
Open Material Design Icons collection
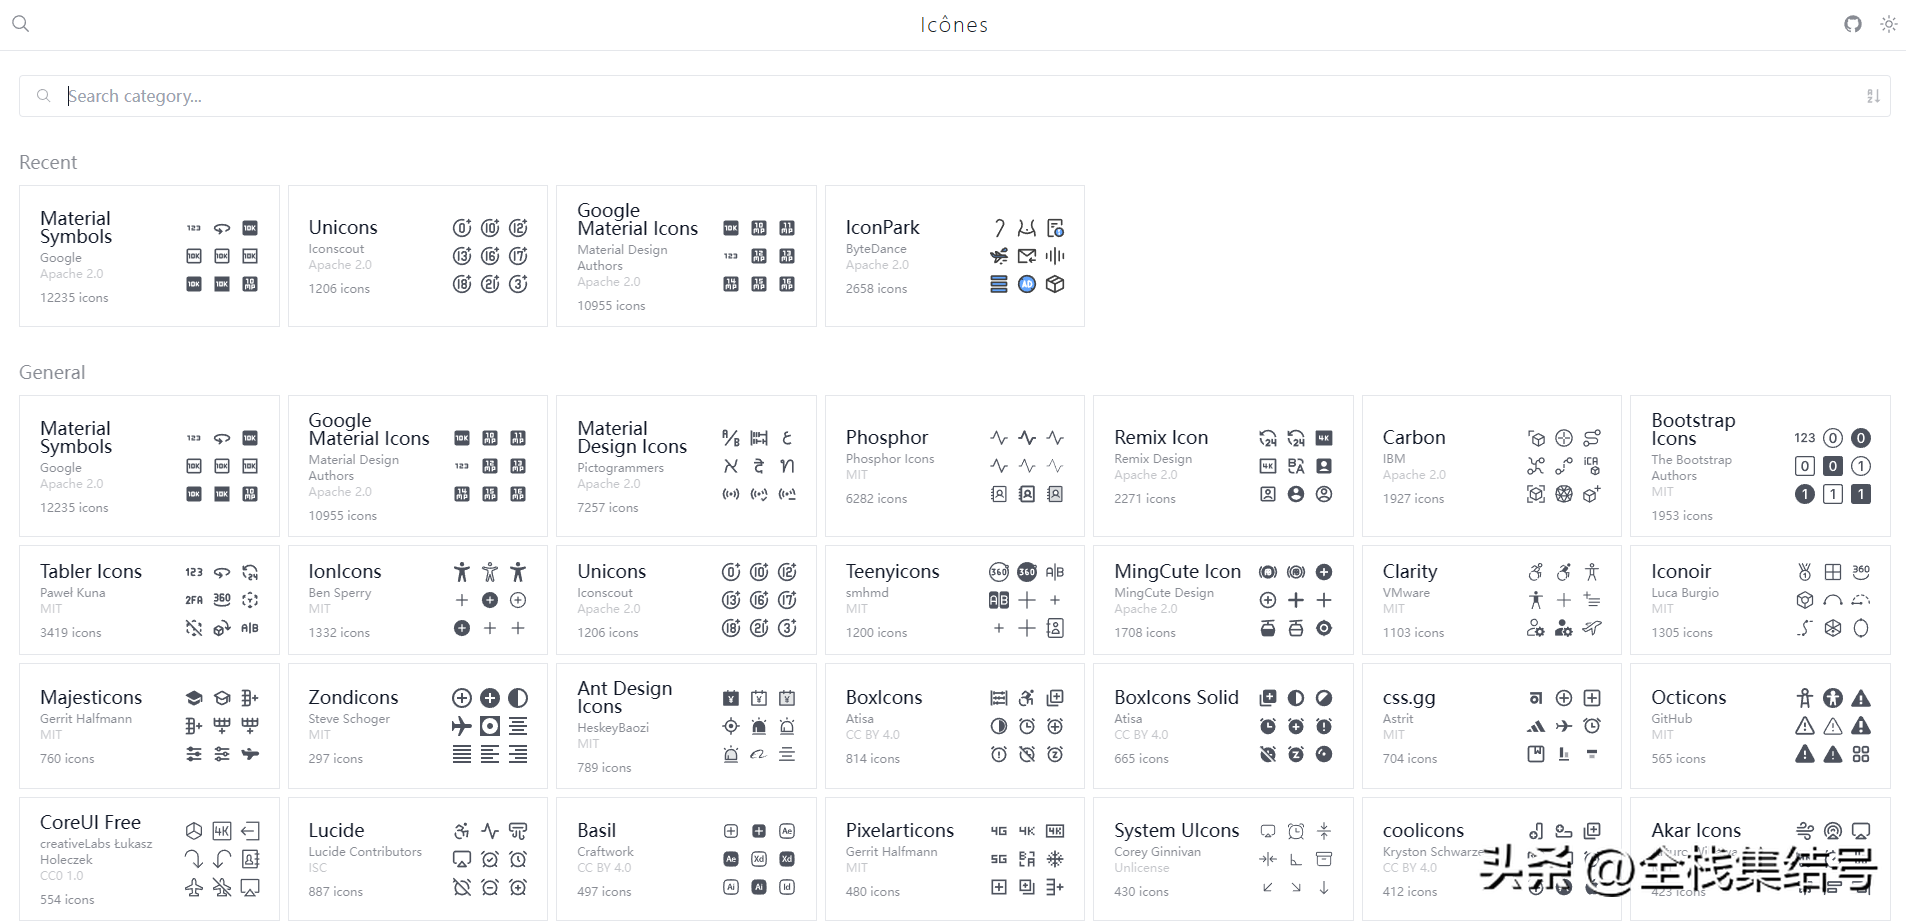686,466
